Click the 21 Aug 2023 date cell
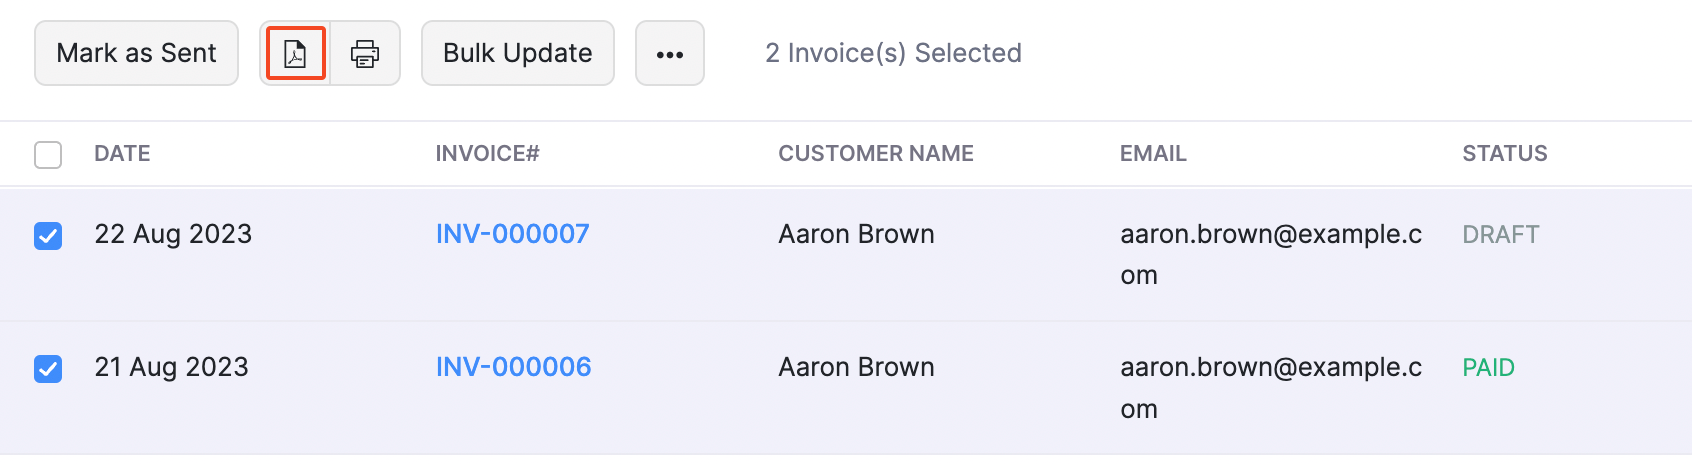 pos(171,367)
